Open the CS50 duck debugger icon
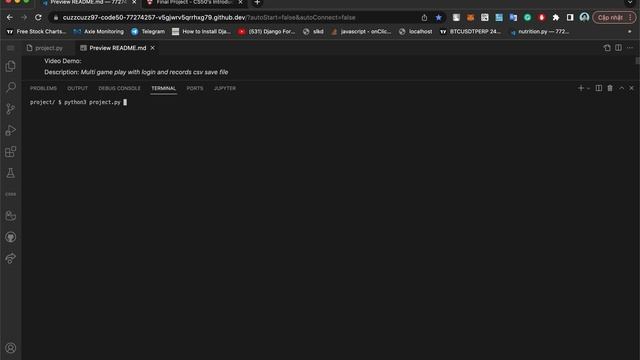The image size is (640, 360). click(x=11, y=216)
